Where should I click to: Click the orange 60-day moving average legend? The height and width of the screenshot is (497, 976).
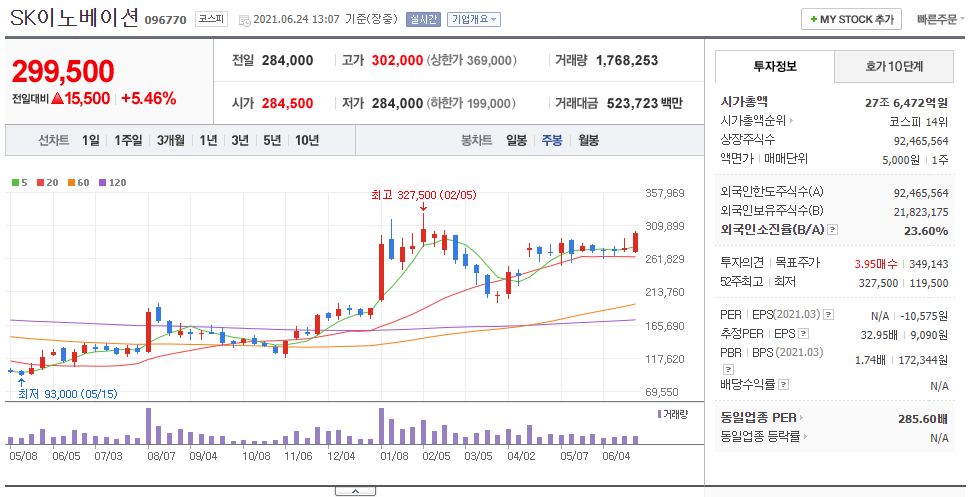click(x=78, y=182)
